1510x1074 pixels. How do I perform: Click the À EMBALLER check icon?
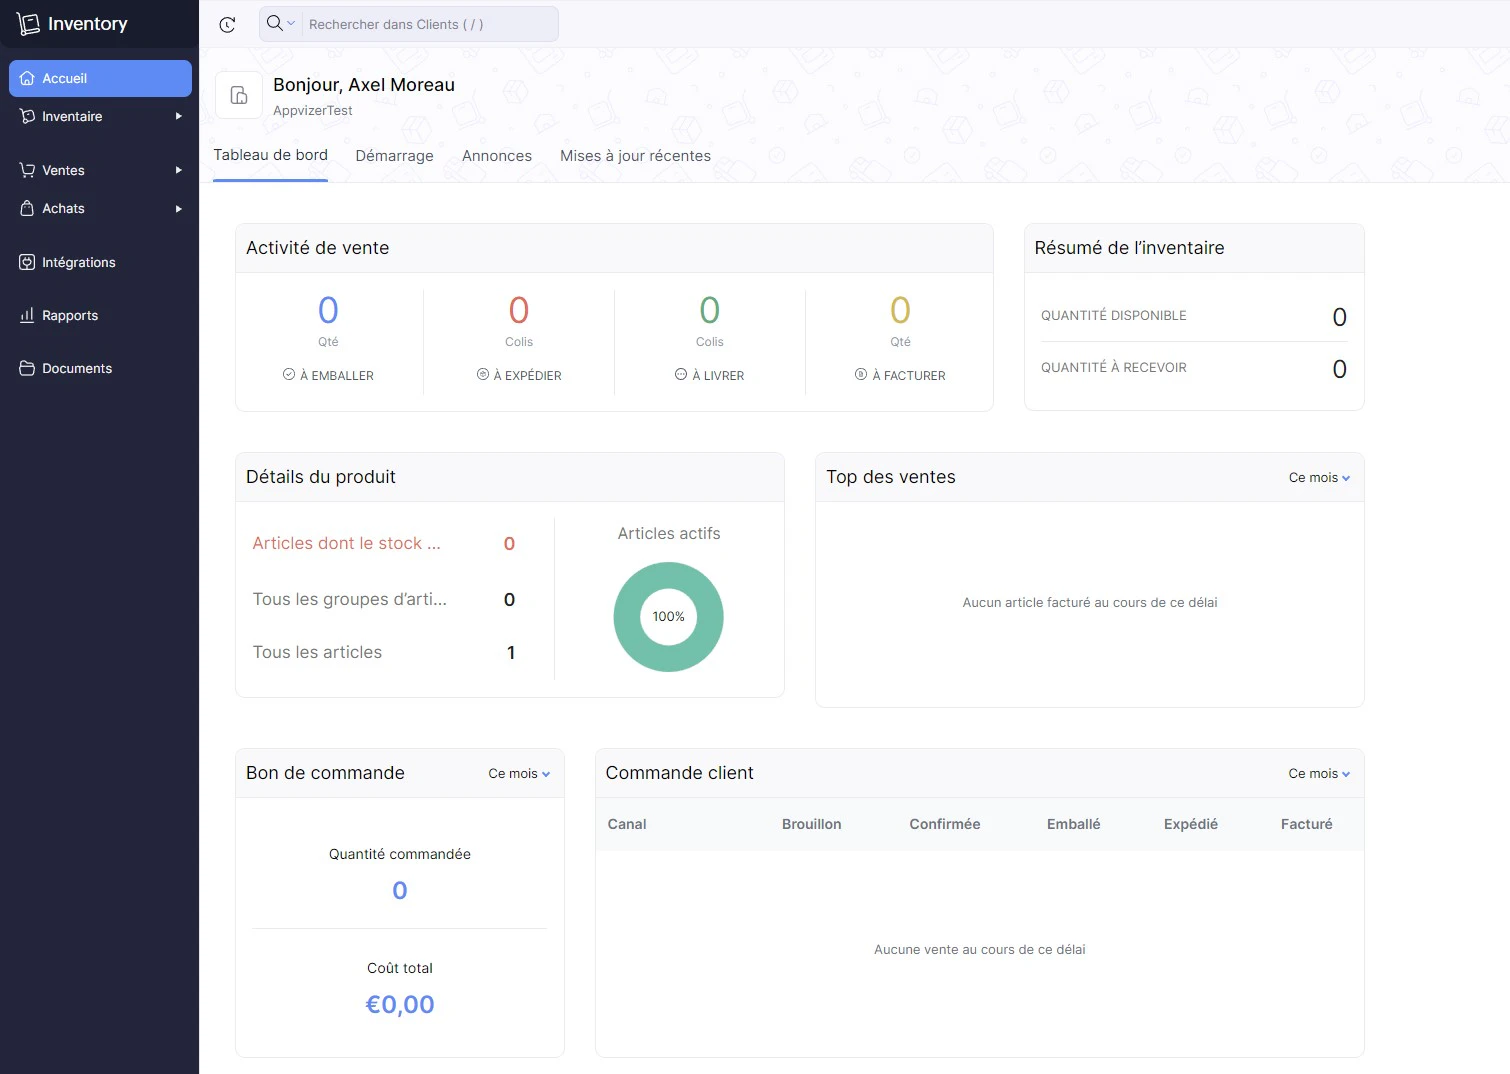(x=289, y=374)
